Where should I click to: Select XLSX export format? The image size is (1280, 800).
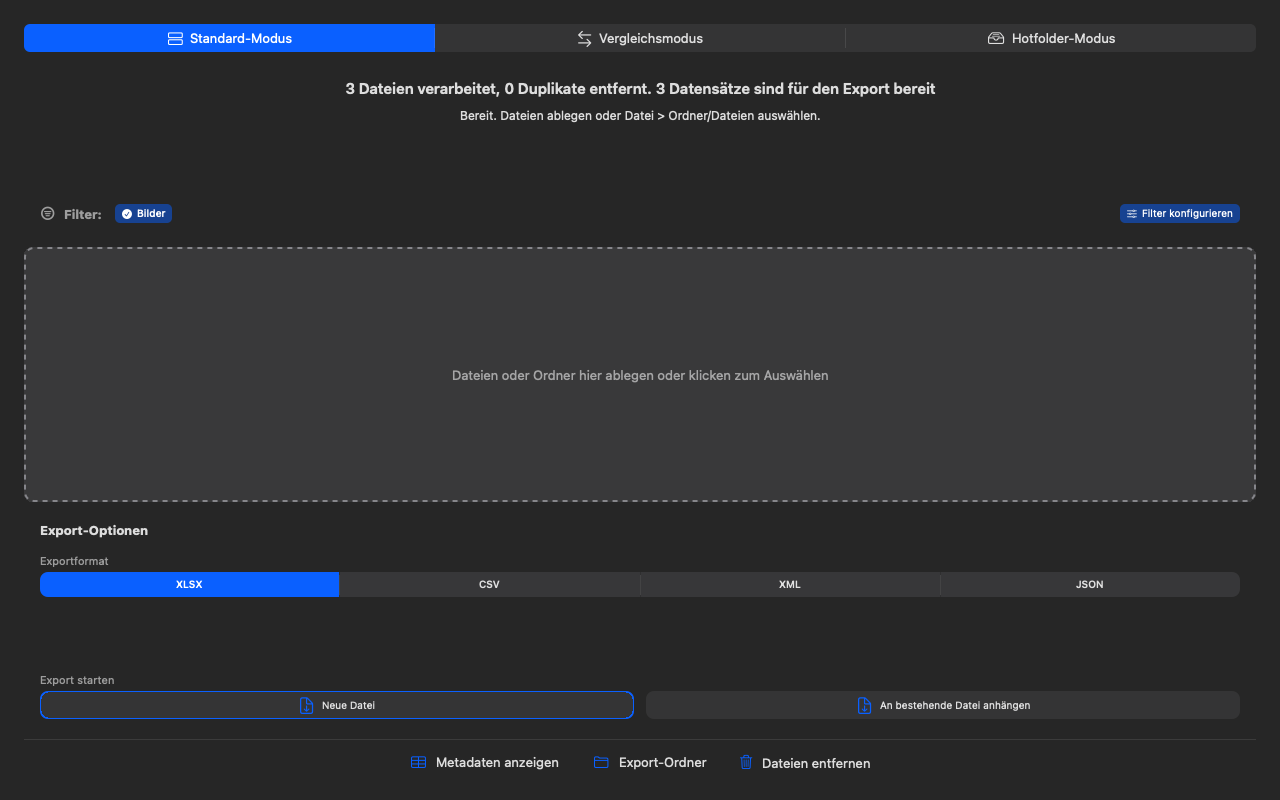[189, 584]
